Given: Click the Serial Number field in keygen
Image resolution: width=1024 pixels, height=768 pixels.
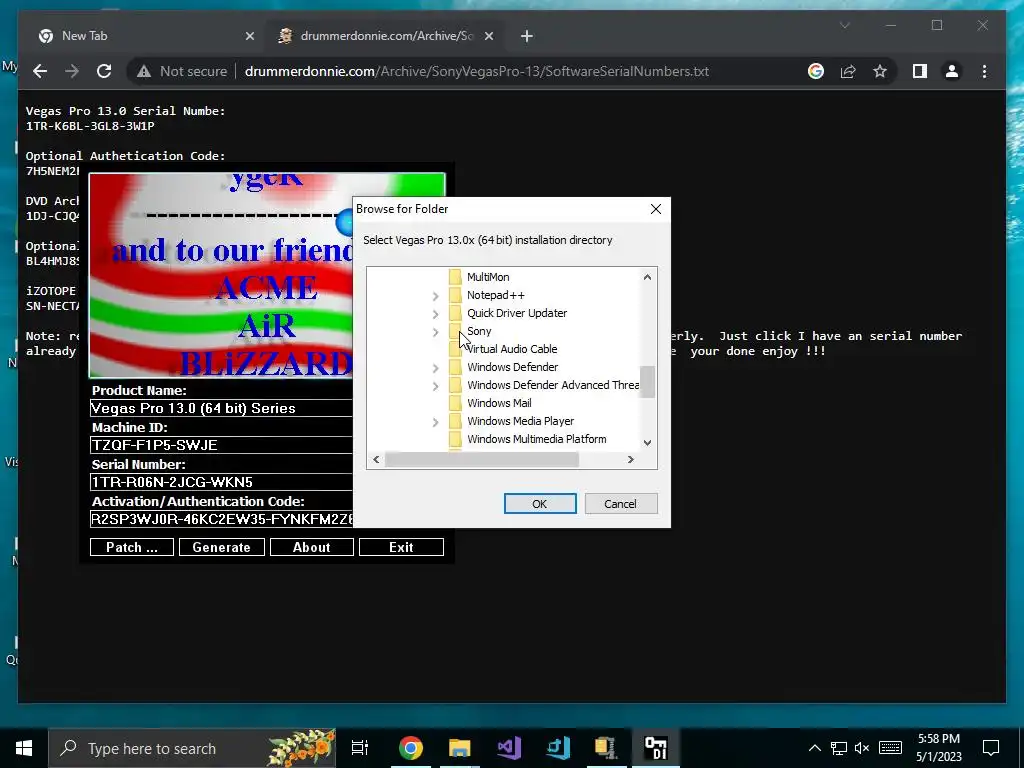Looking at the screenshot, I should coord(221,482).
